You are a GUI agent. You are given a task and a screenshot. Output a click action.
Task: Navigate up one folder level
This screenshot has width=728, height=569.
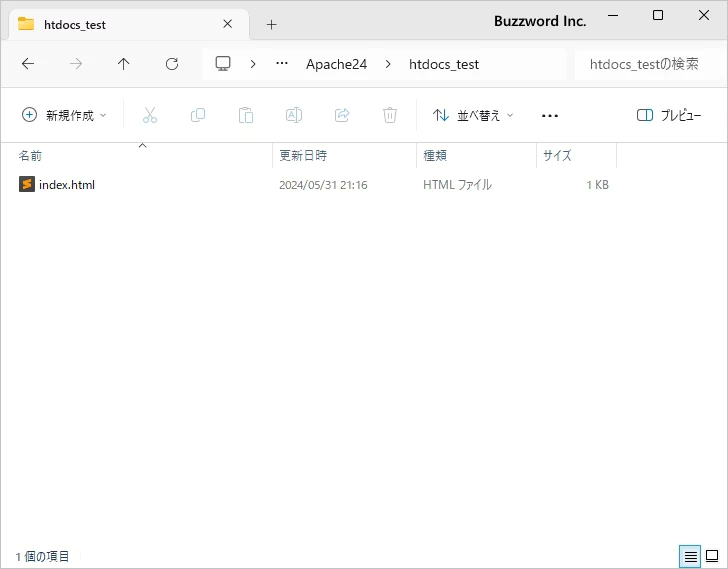[124, 64]
